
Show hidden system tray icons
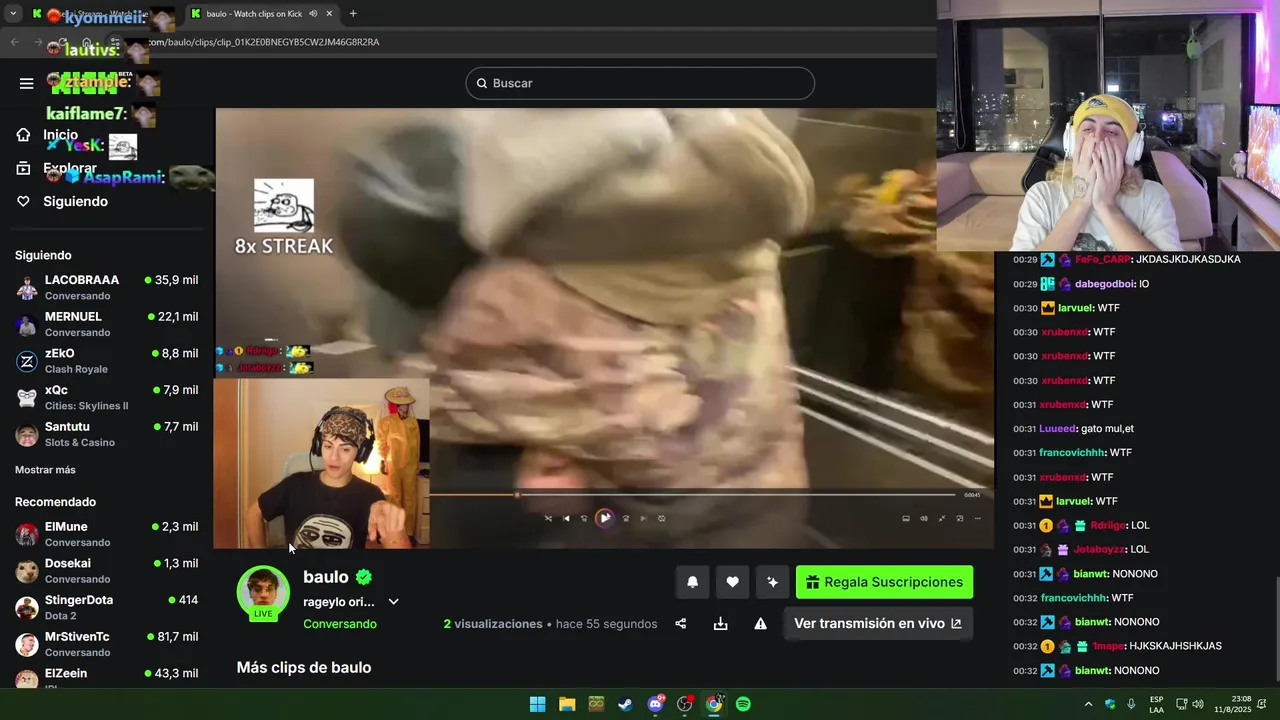pyautogui.click(x=1088, y=704)
